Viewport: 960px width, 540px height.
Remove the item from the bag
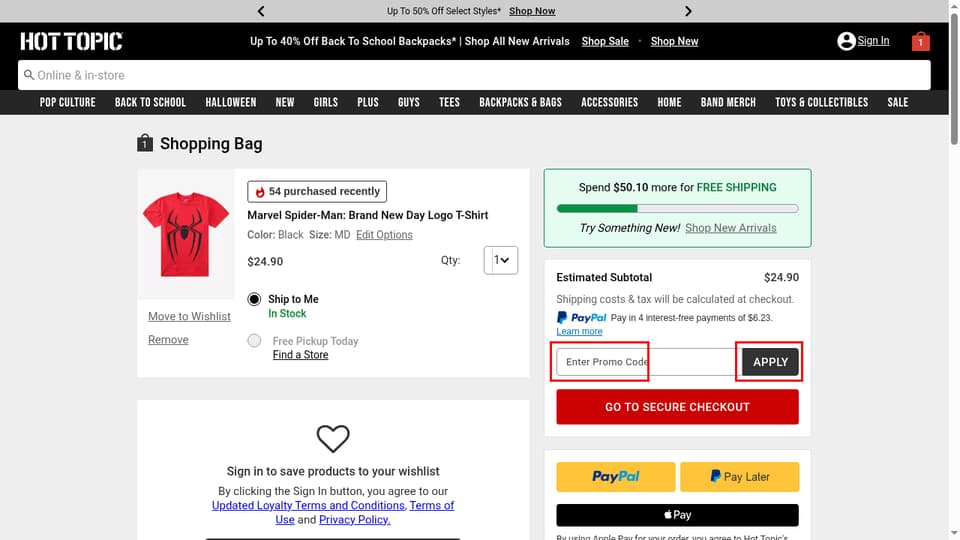[168, 340]
